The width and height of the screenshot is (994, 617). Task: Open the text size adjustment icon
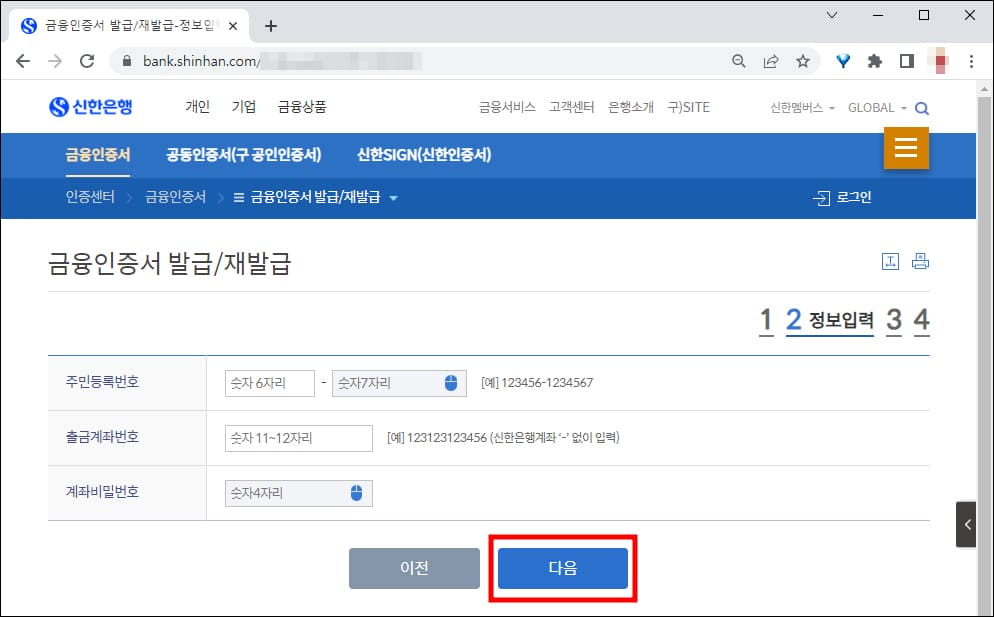point(891,260)
